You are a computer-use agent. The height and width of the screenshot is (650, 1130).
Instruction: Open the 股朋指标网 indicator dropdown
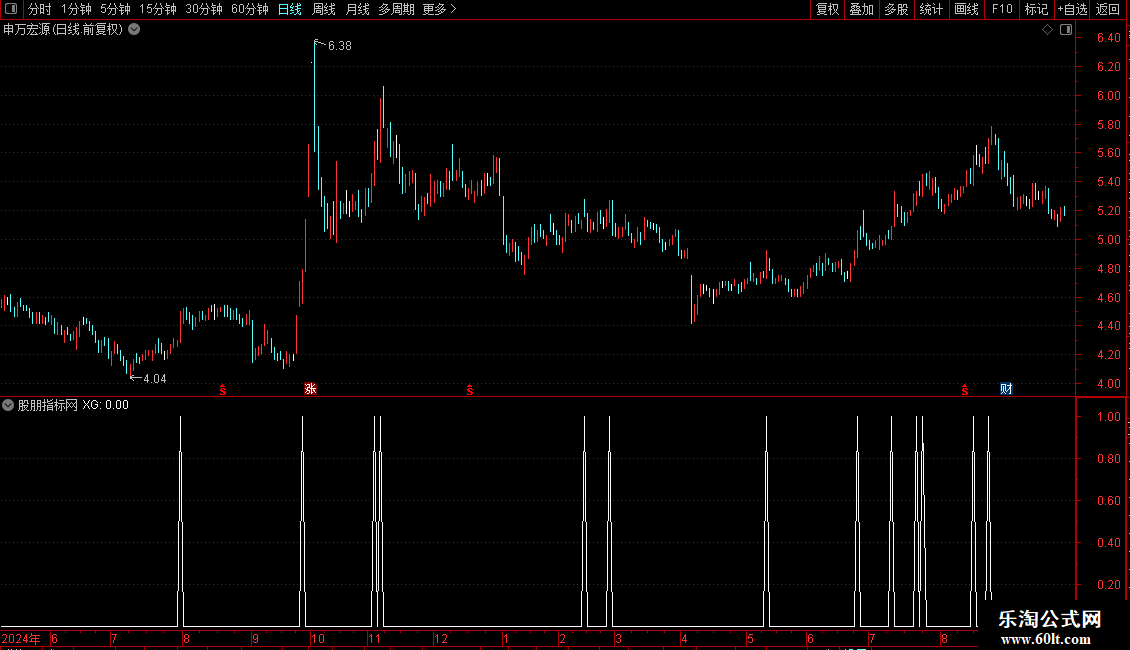[8, 405]
